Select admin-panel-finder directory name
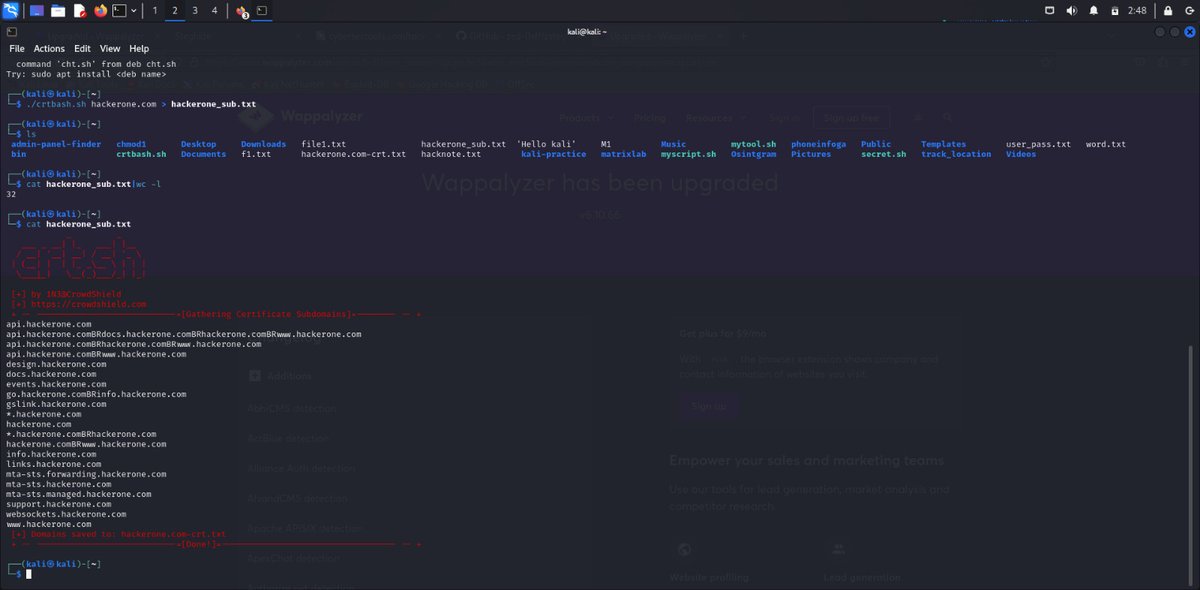This screenshot has width=1200, height=590. click(56, 144)
